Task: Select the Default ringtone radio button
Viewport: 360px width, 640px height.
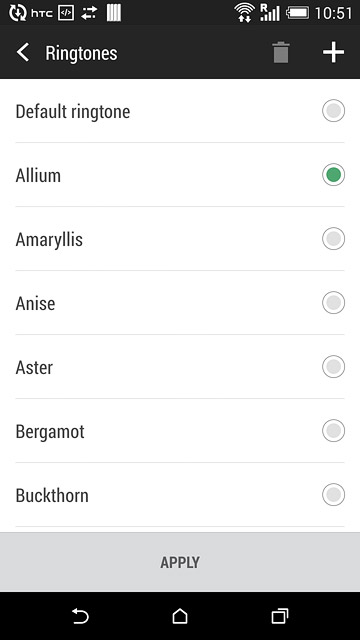Action: tap(333, 111)
